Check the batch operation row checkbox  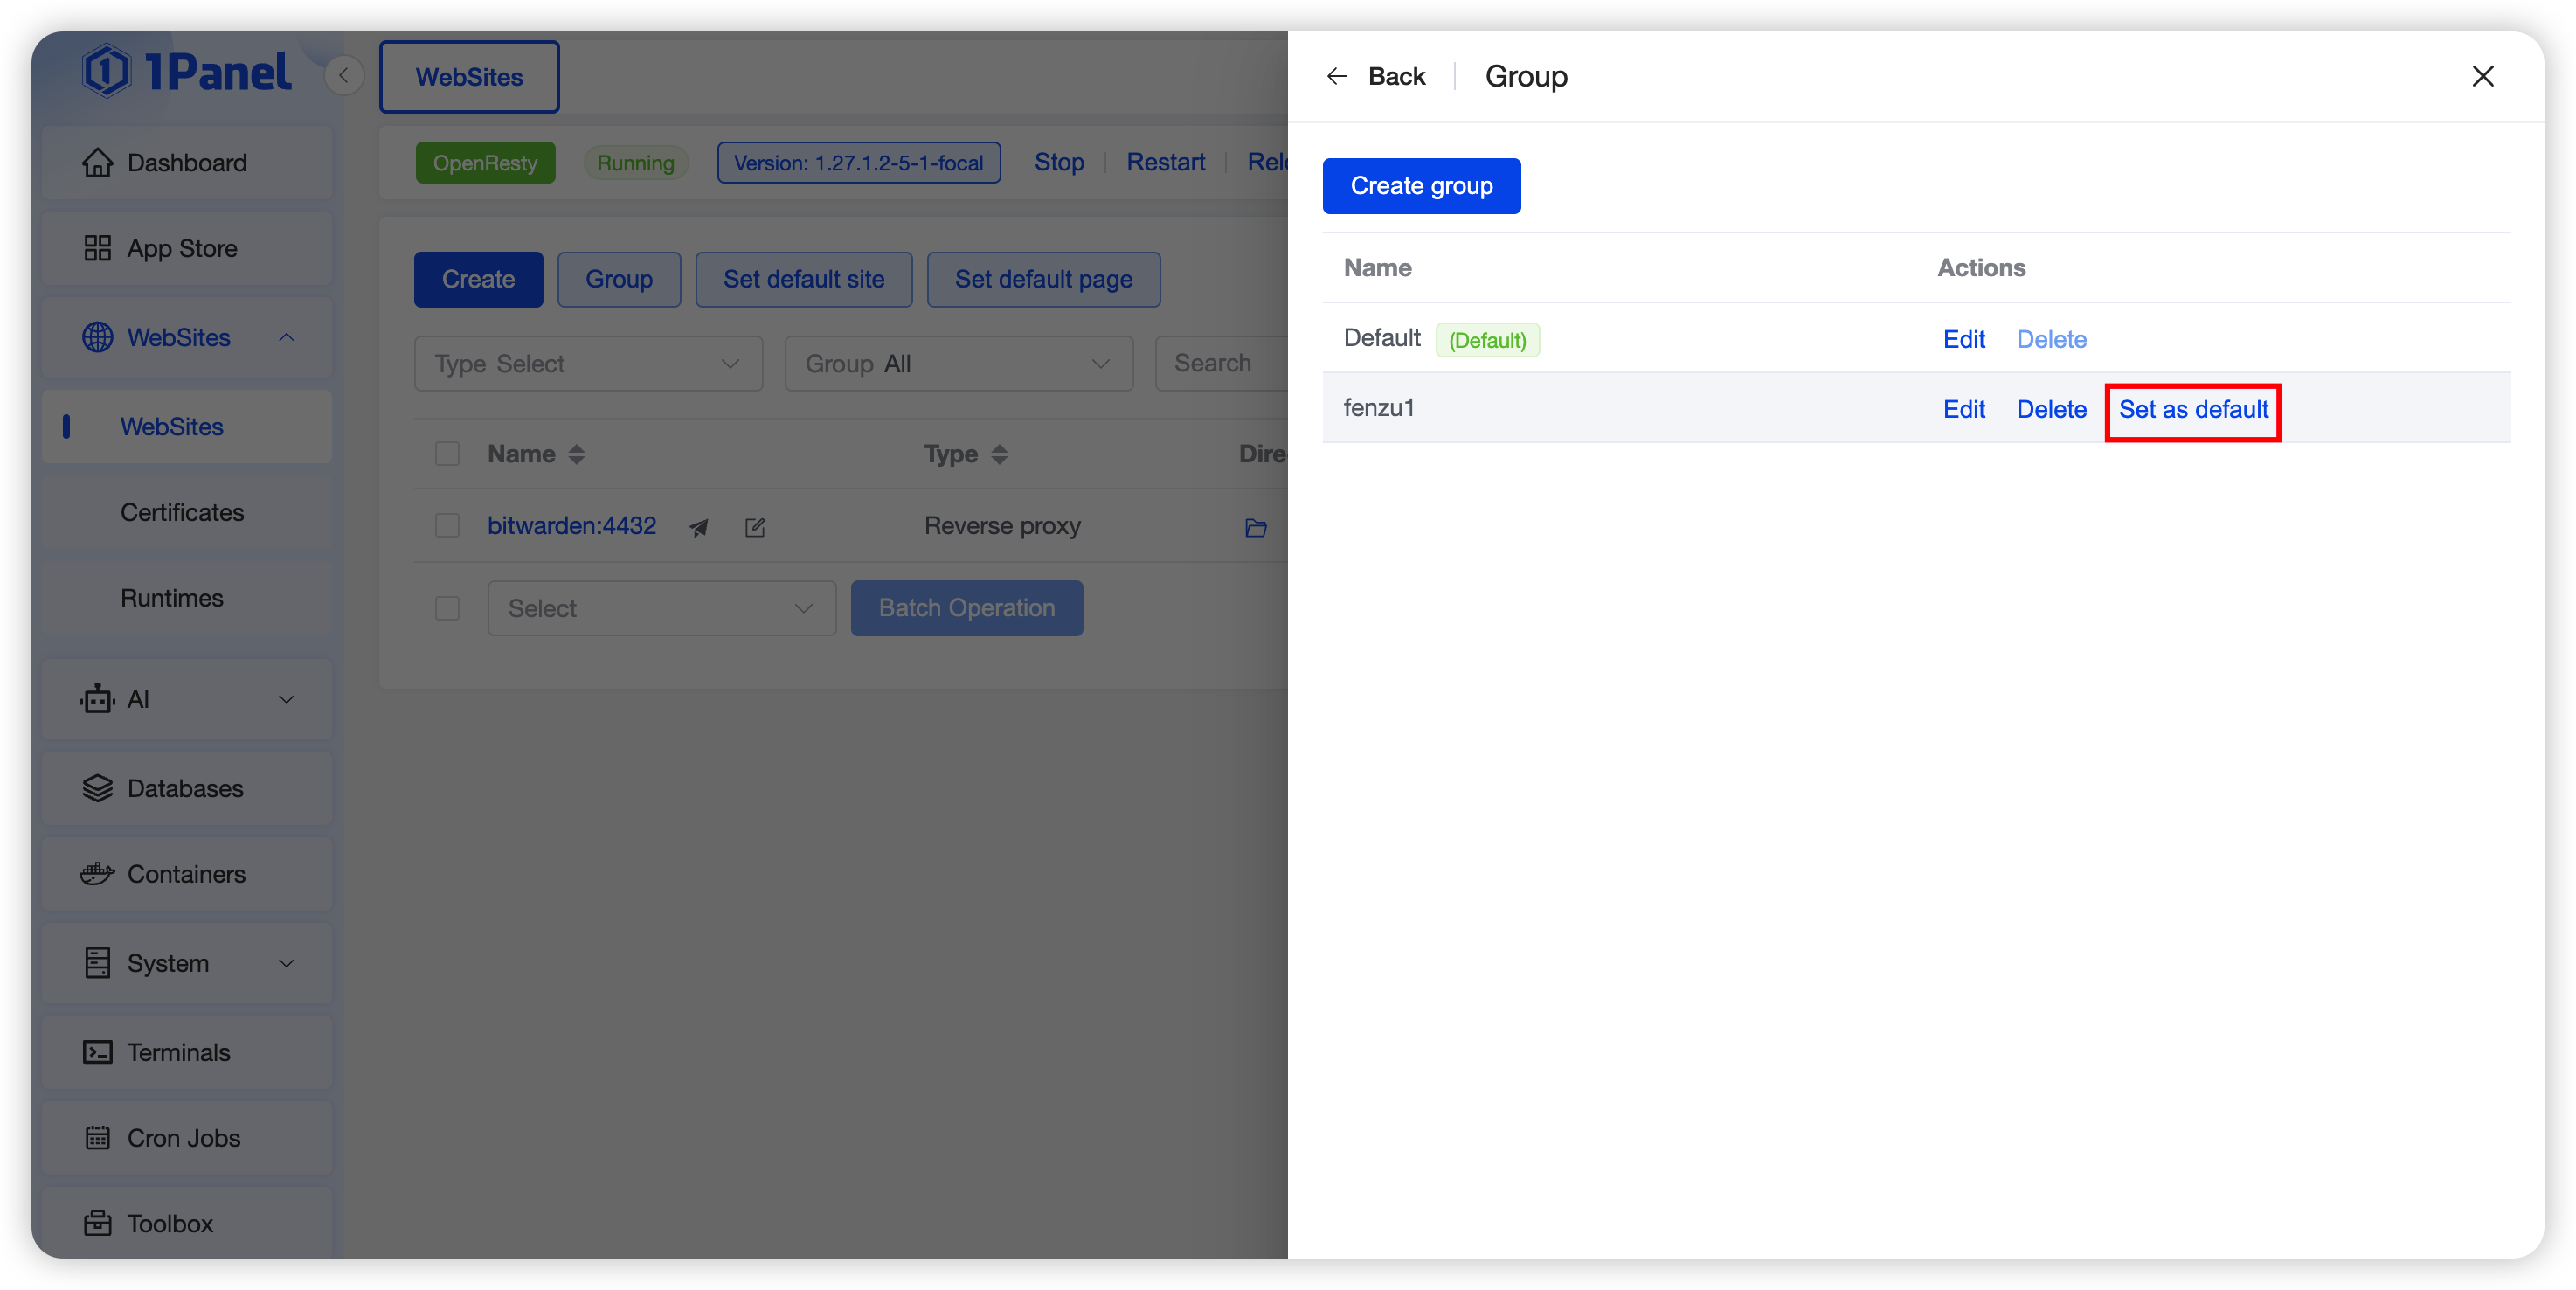[x=447, y=608]
